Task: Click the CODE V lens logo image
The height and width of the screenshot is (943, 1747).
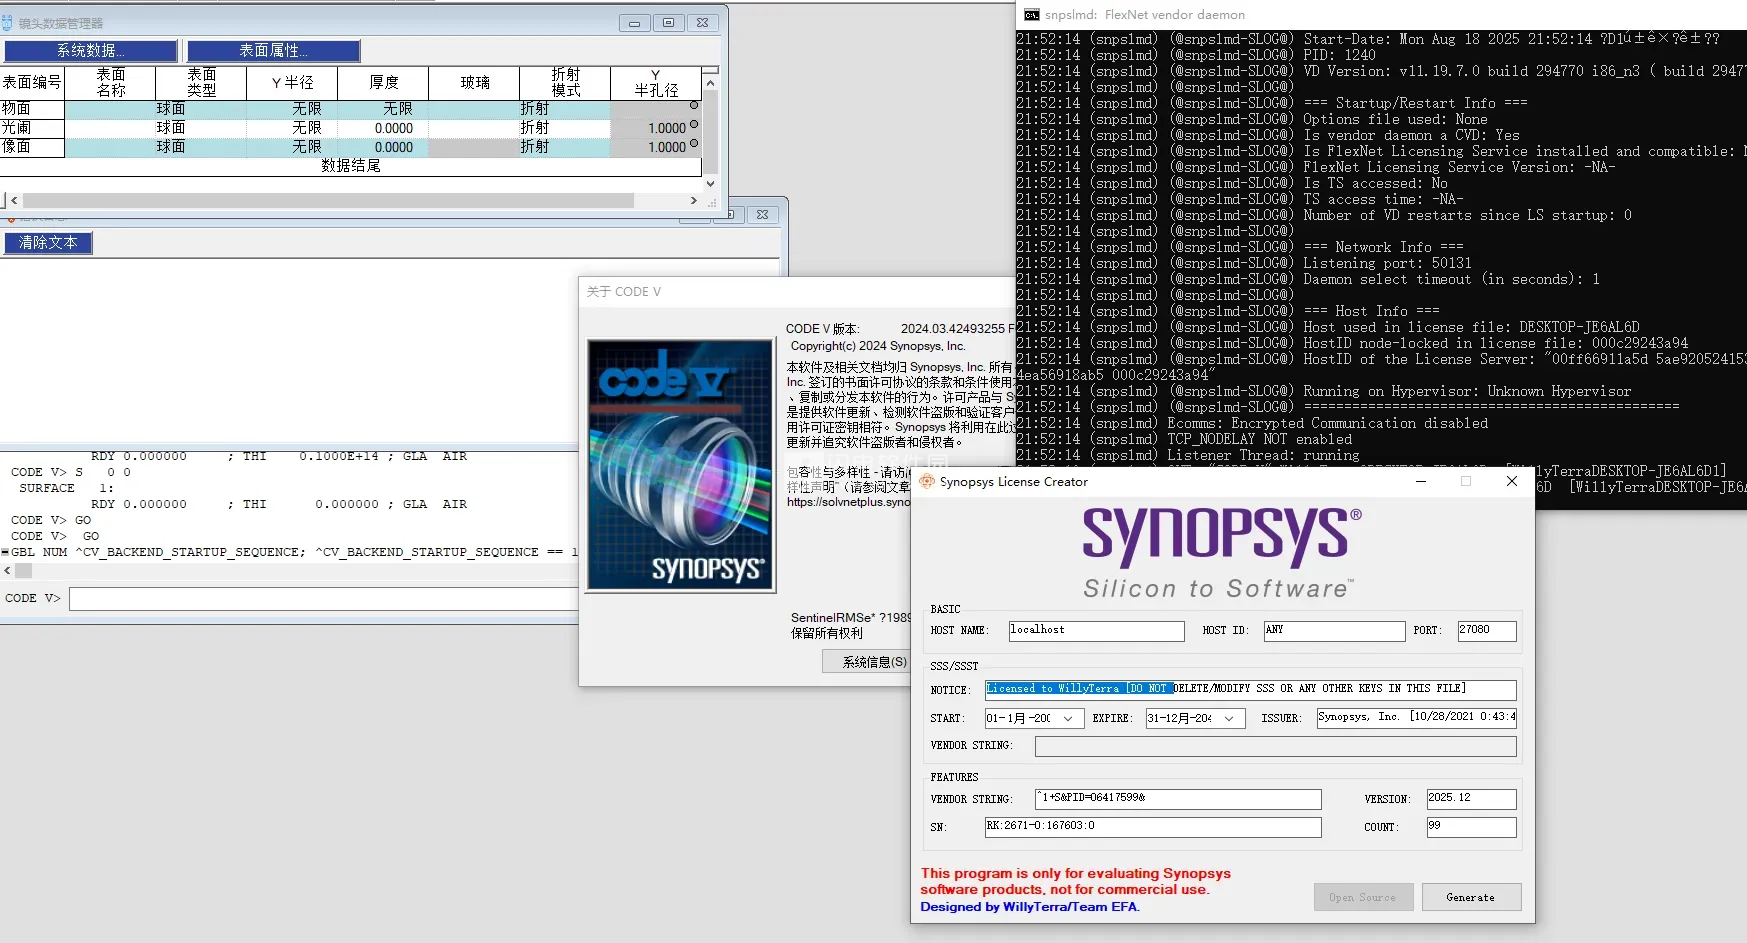Action: click(680, 466)
